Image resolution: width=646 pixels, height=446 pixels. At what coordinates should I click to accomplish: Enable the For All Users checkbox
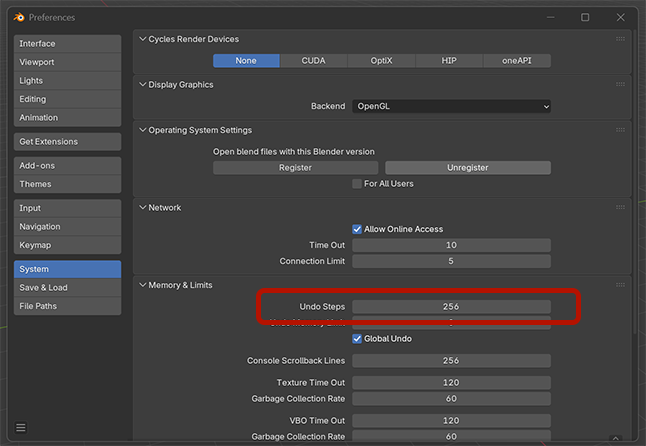(357, 184)
